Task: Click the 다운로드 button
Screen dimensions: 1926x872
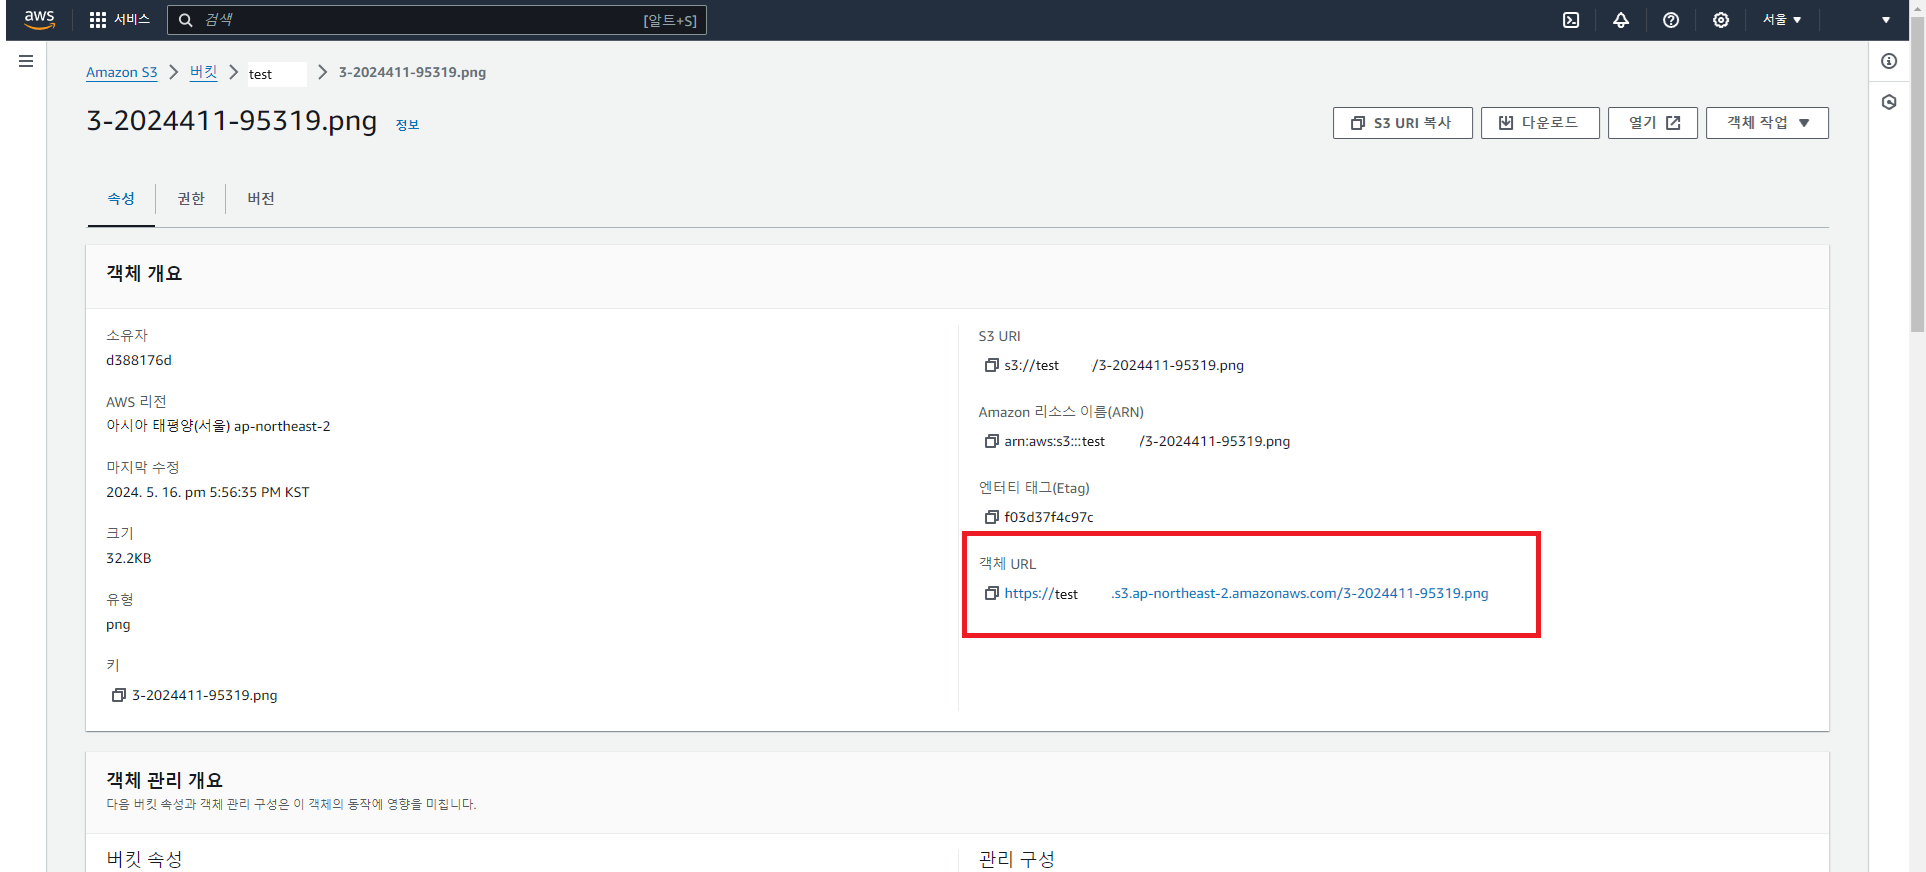Action: pyautogui.click(x=1540, y=123)
